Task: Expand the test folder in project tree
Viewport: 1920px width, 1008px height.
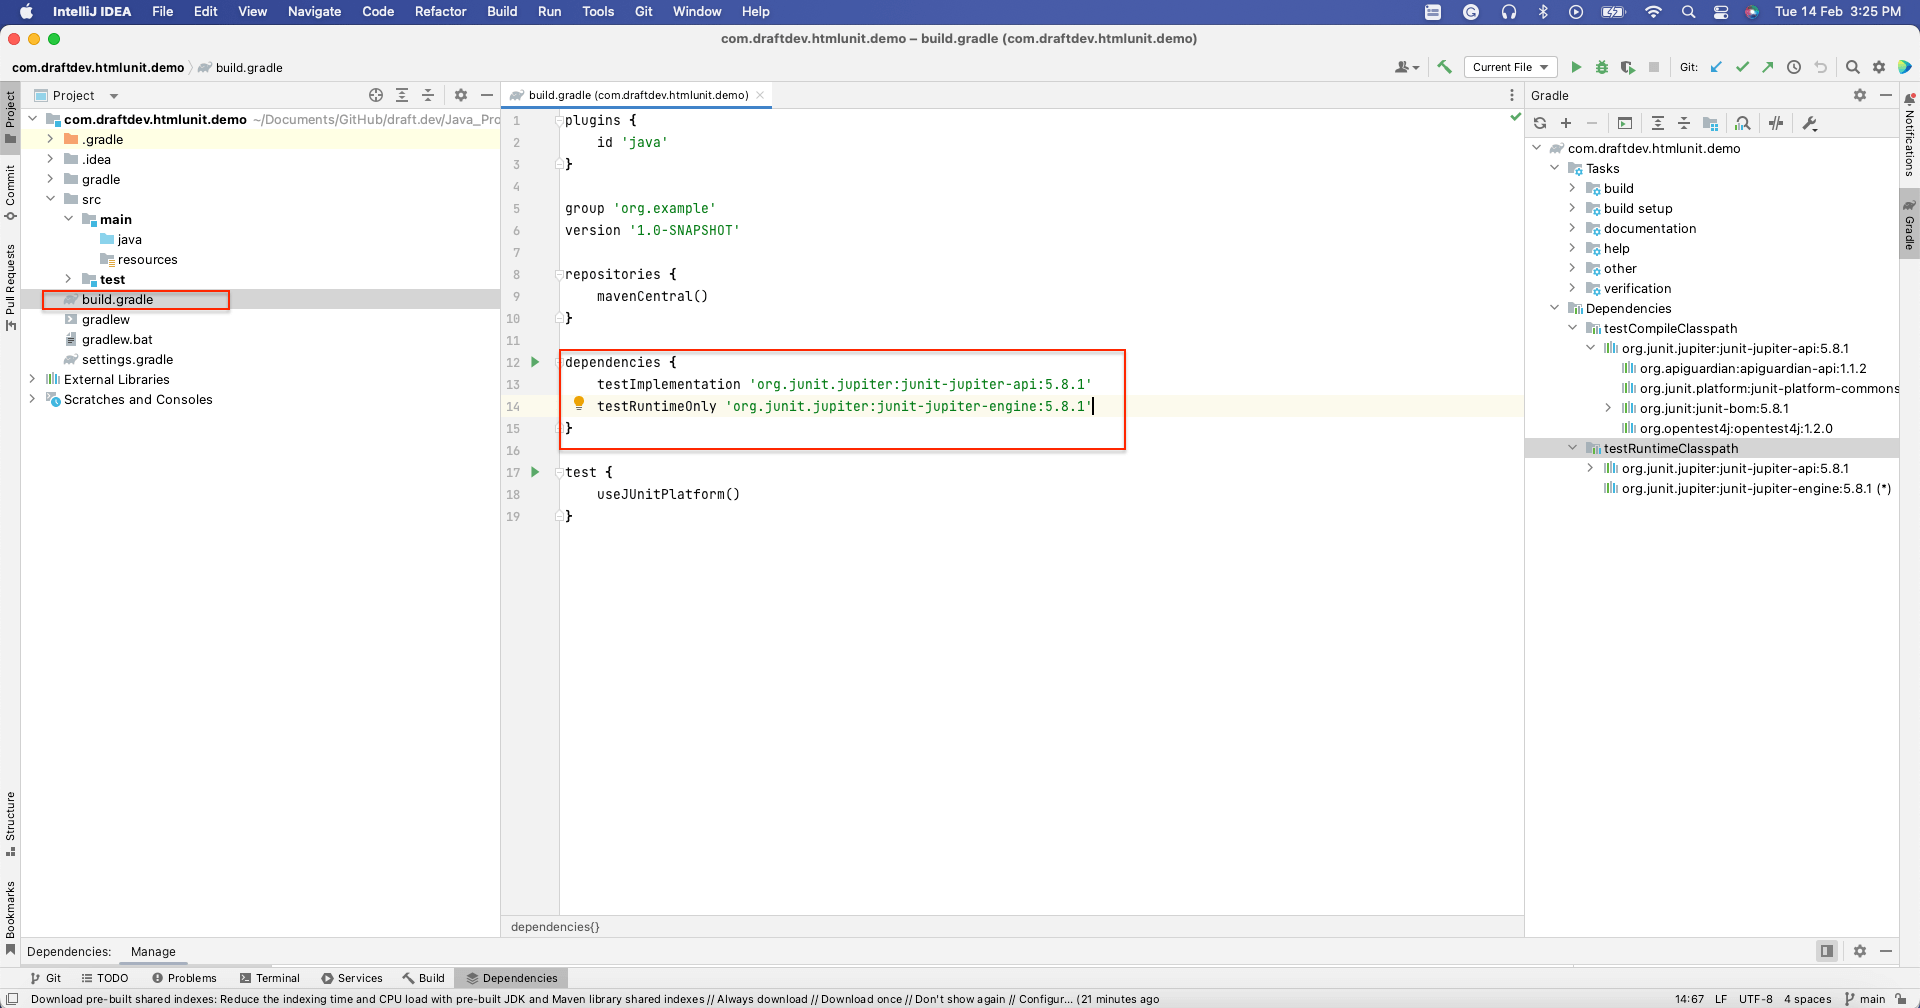Action: click(68, 279)
